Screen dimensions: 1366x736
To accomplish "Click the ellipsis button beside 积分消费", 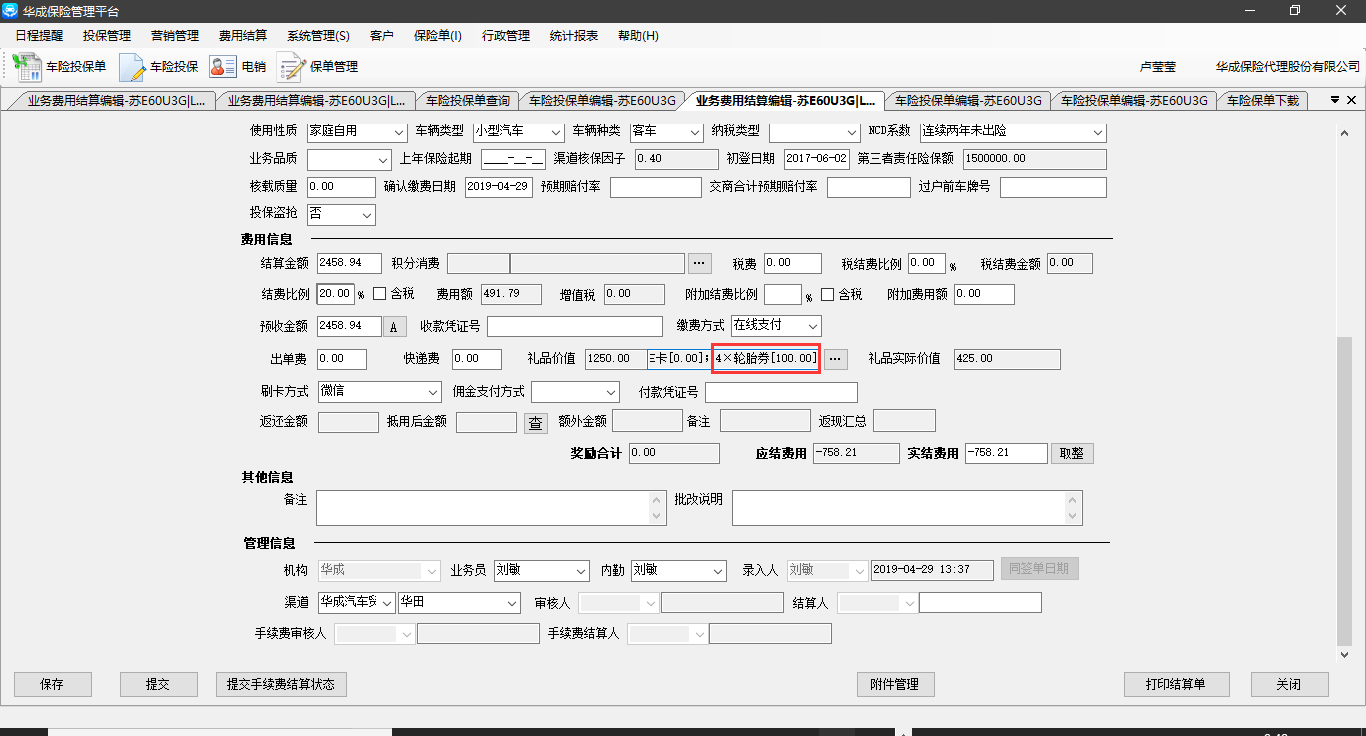I will [700, 263].
